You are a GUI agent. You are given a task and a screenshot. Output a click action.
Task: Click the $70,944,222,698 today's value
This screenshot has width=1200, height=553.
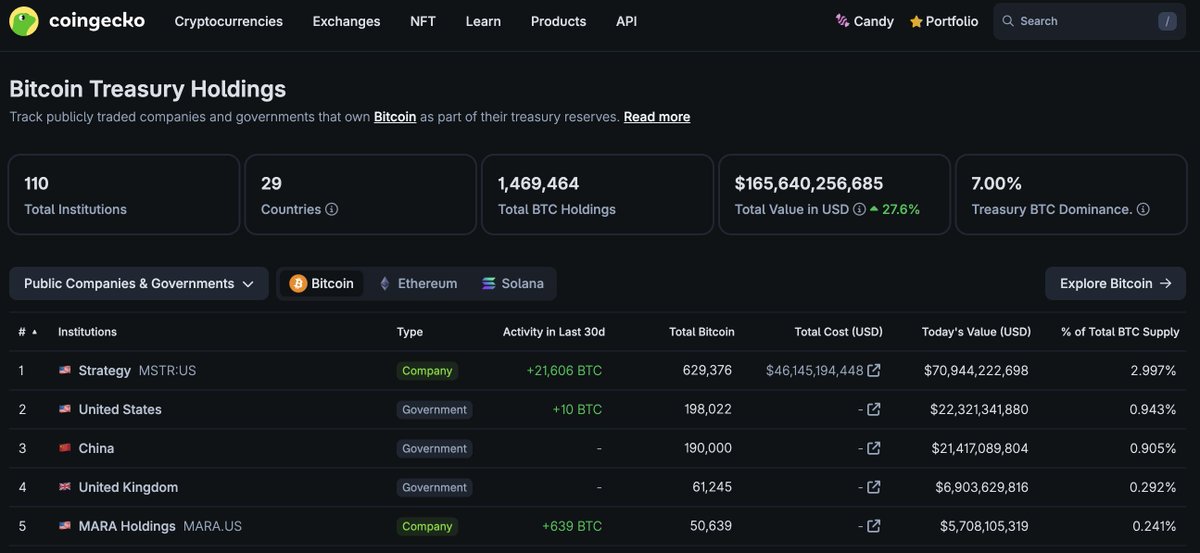[x=976, y=371]
